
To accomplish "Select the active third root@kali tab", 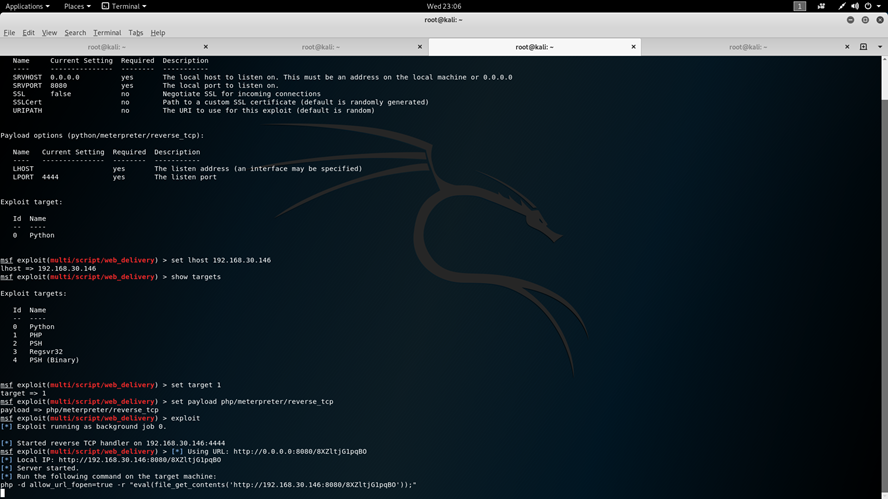I will (x=535, y=47).
